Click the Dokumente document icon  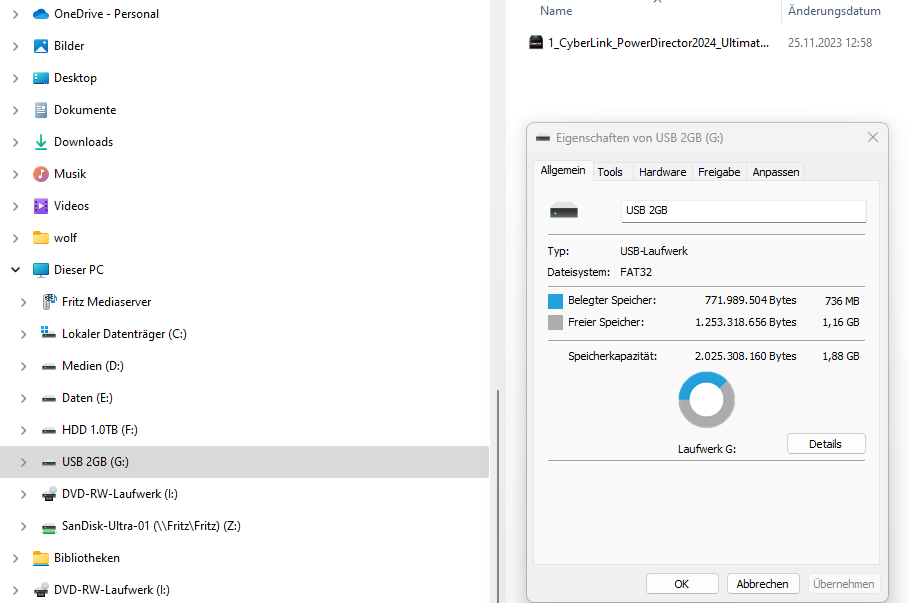pos(41,110)
